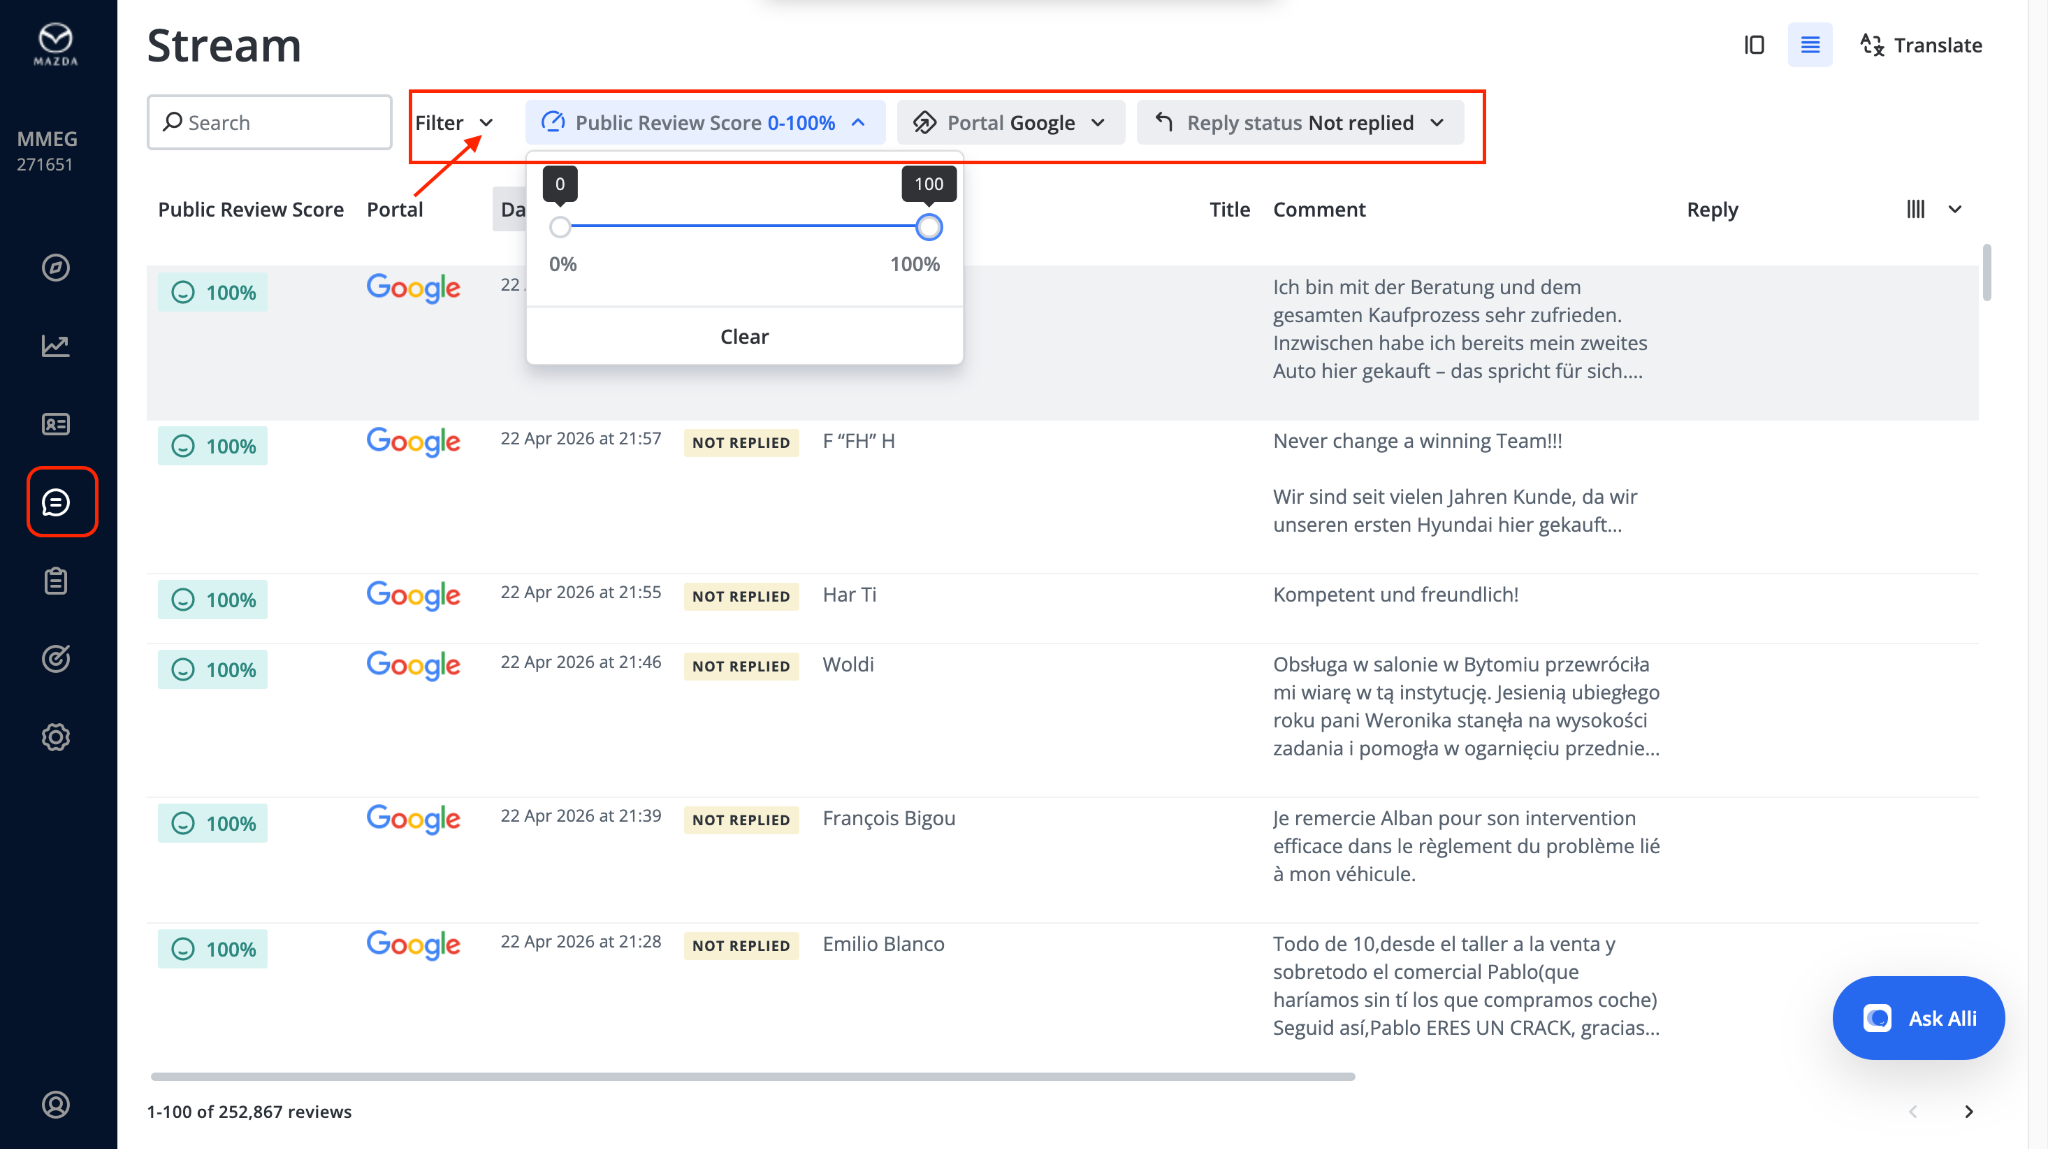Click the Public Review Score column header
Screen dimensions: 2048x1149
(x=250, y=209)
